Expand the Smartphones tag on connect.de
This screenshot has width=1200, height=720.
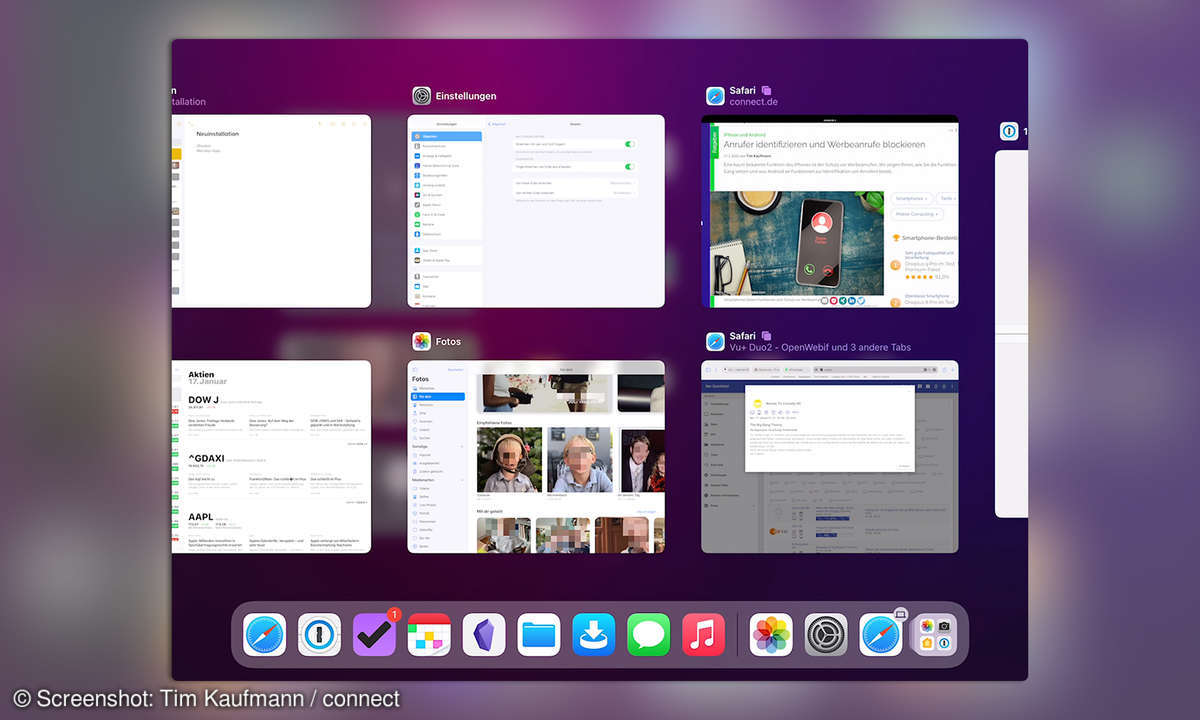click(x=911, y=199)
